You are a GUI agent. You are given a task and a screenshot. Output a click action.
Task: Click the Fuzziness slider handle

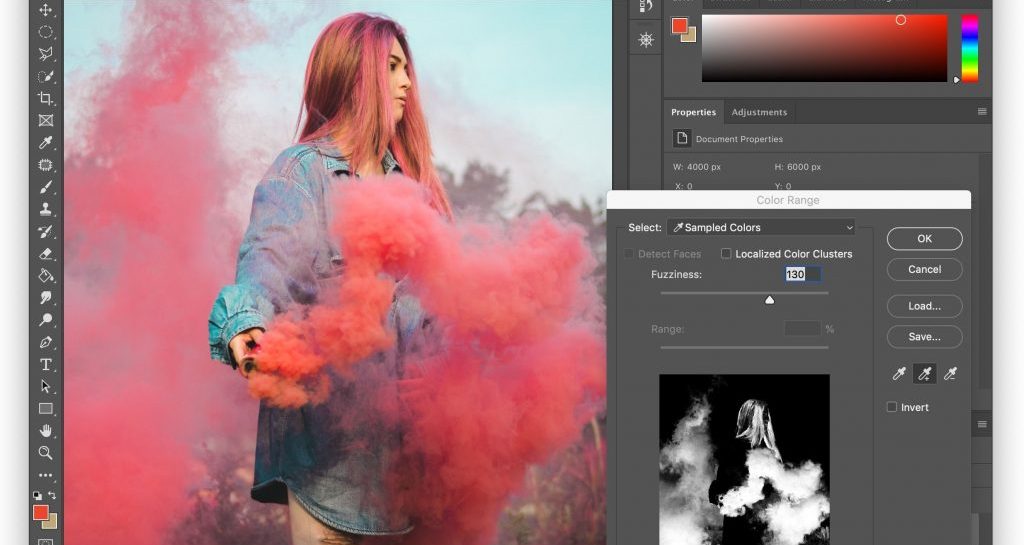[769, 299]
